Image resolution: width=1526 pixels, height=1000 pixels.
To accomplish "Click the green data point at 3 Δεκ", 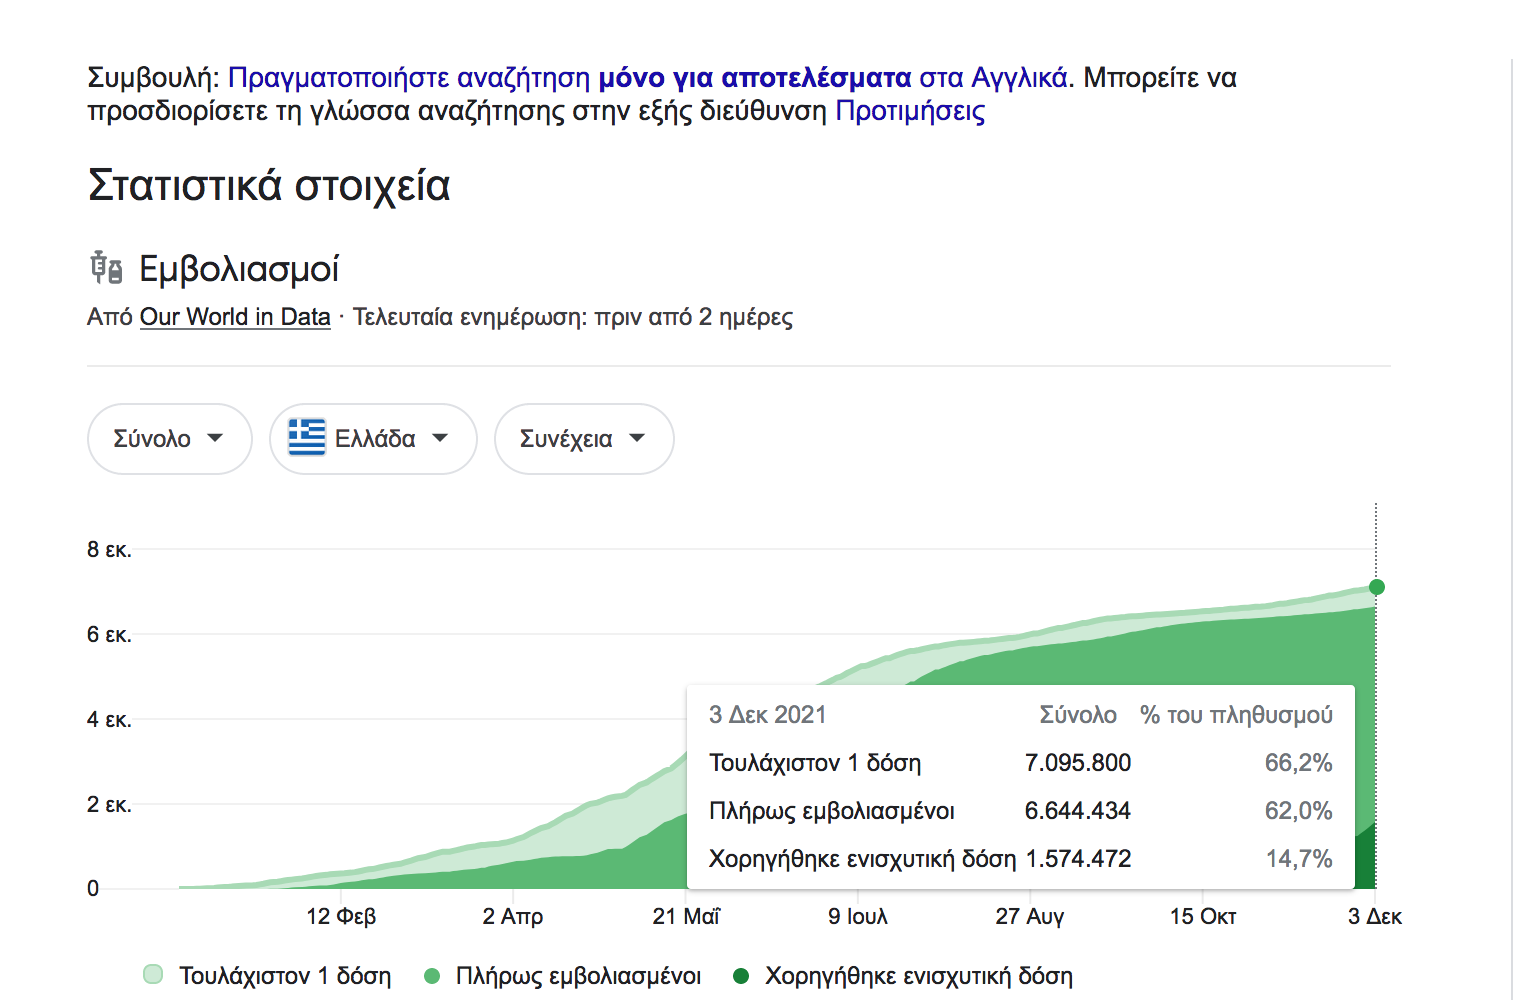I will tap(1377, 587).
